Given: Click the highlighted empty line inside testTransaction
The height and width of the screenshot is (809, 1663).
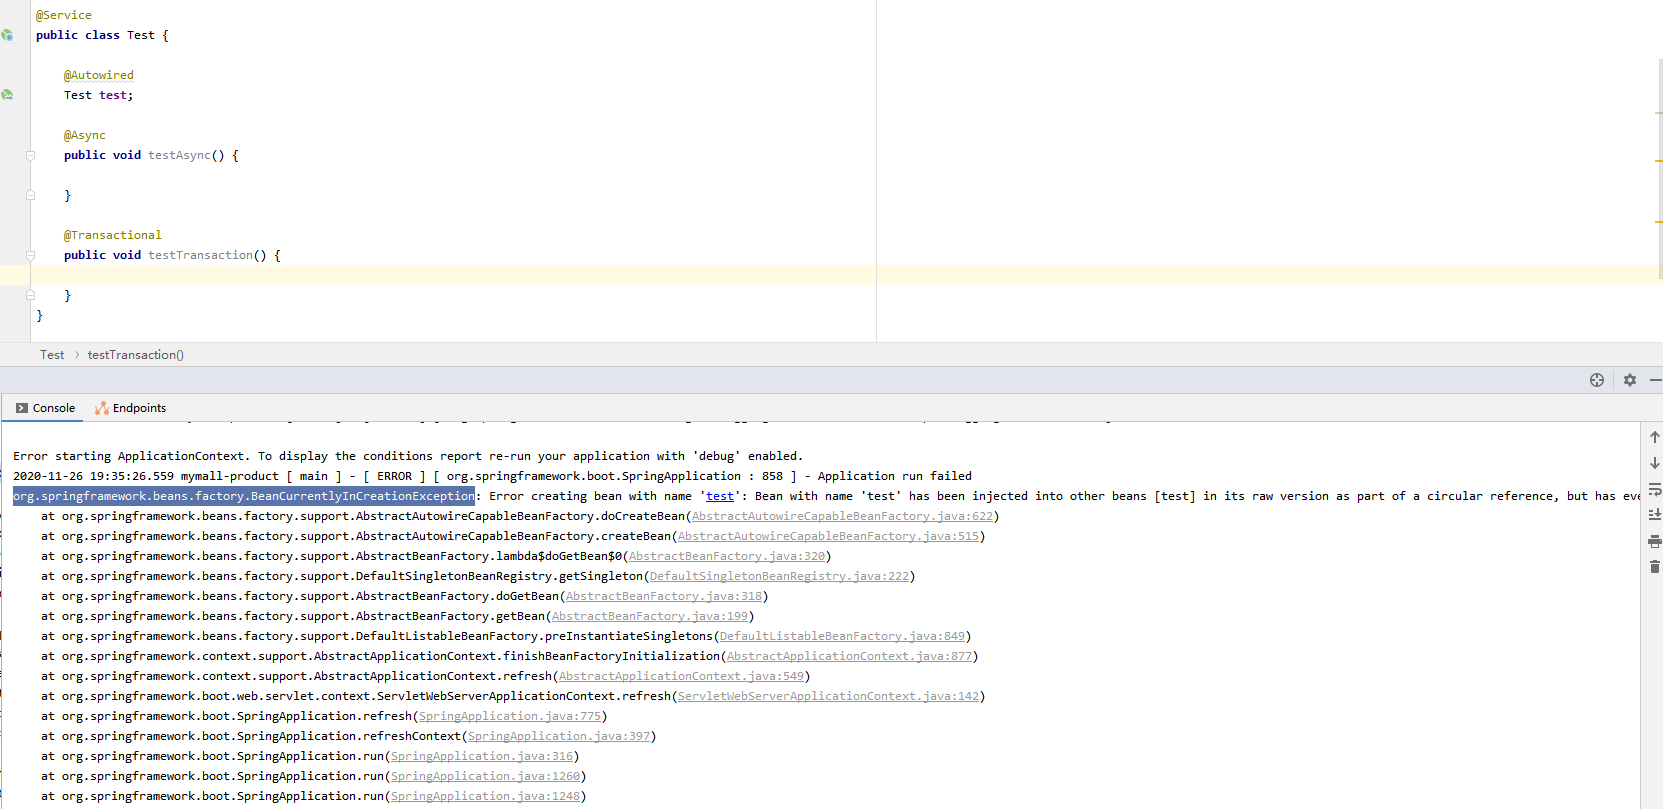Looking at the screenshot, I should (x=831, y=275).
